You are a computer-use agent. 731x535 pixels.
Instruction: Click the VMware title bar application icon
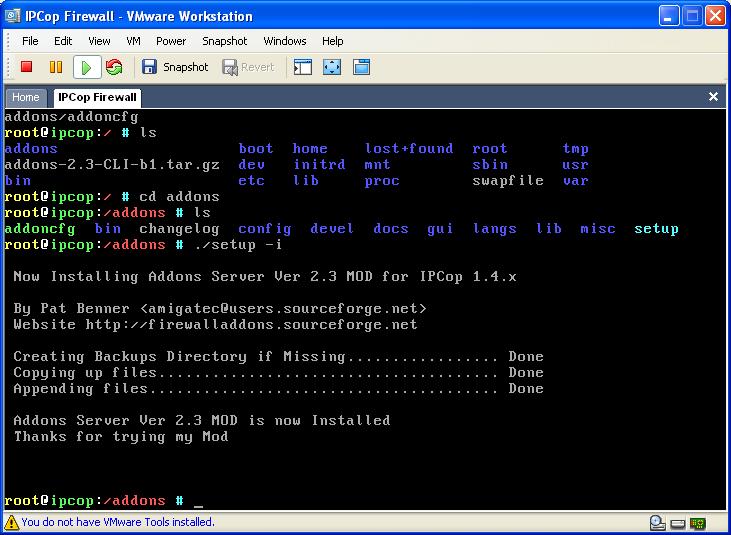click(13, 16)
